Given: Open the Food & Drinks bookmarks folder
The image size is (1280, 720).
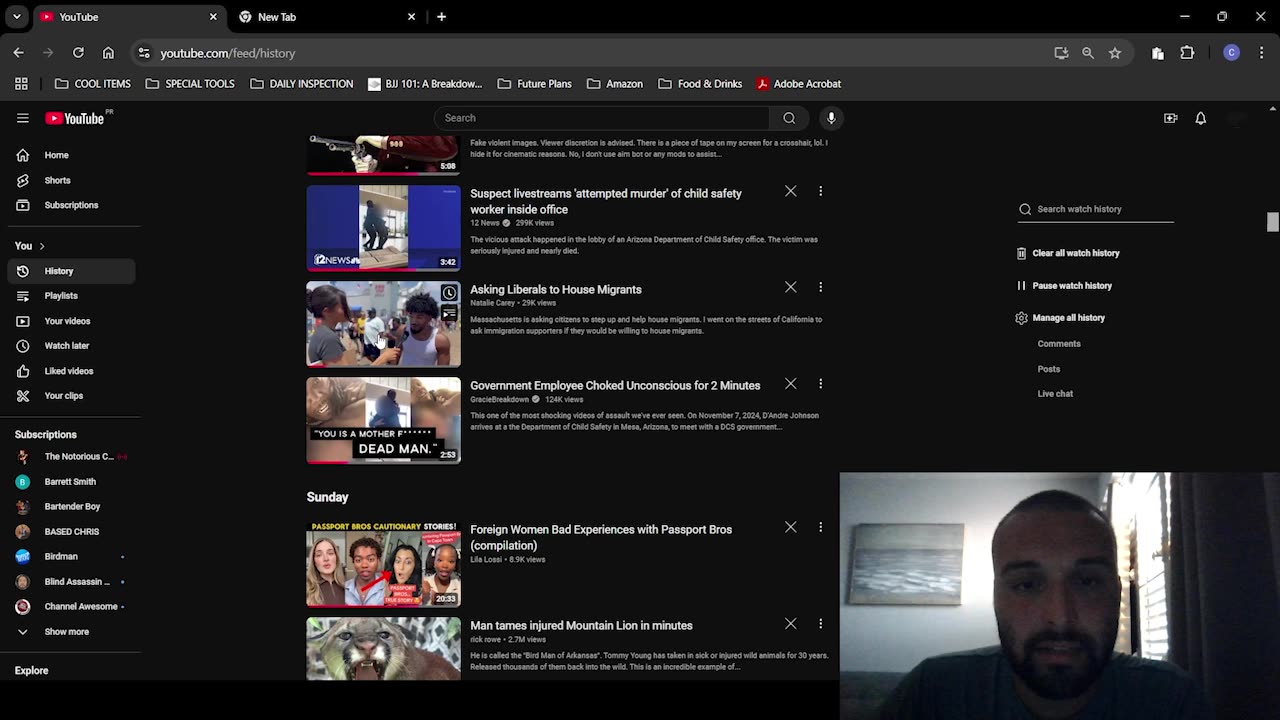Looking at the screenshot, I should [x=699, y=84].
